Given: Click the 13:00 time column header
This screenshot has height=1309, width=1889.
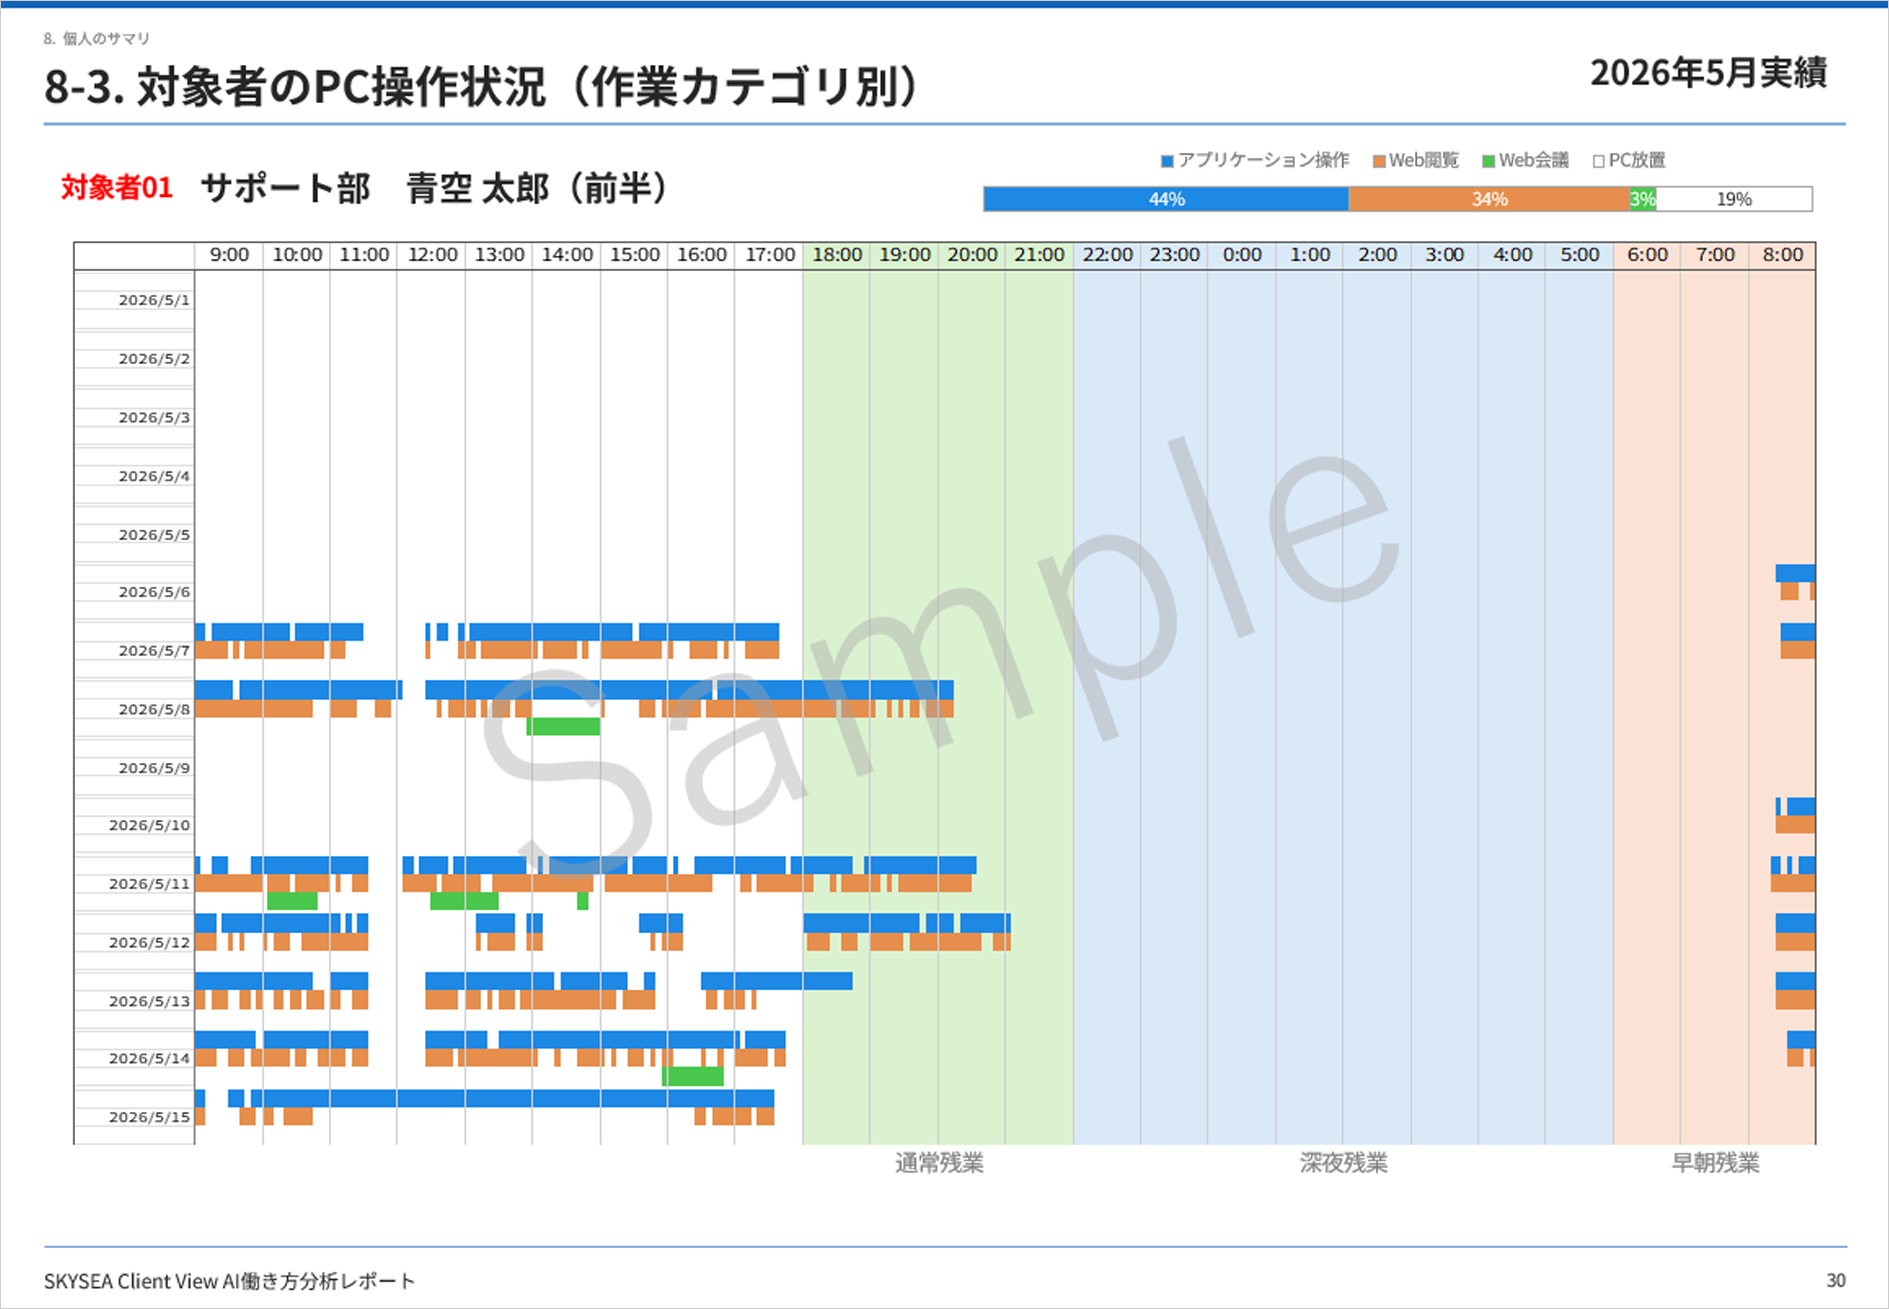Looking at the screenshot, I should pos(499,255).
